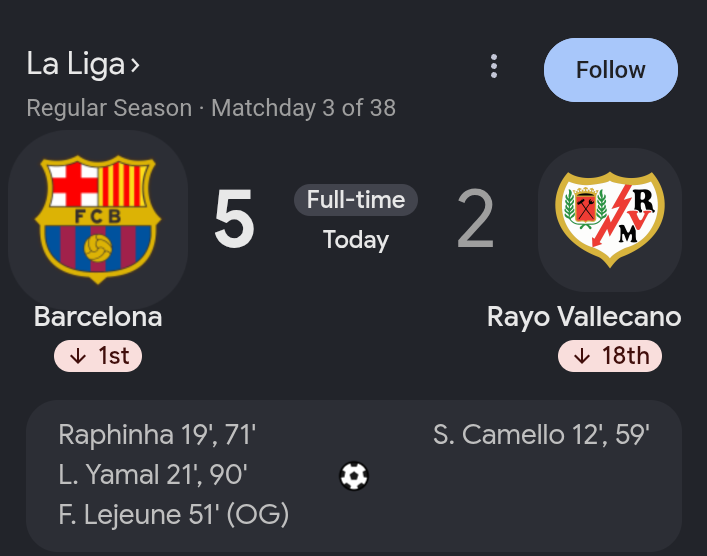Click the soccer ball goals icon
707x556 pixels.
(354, 476)
